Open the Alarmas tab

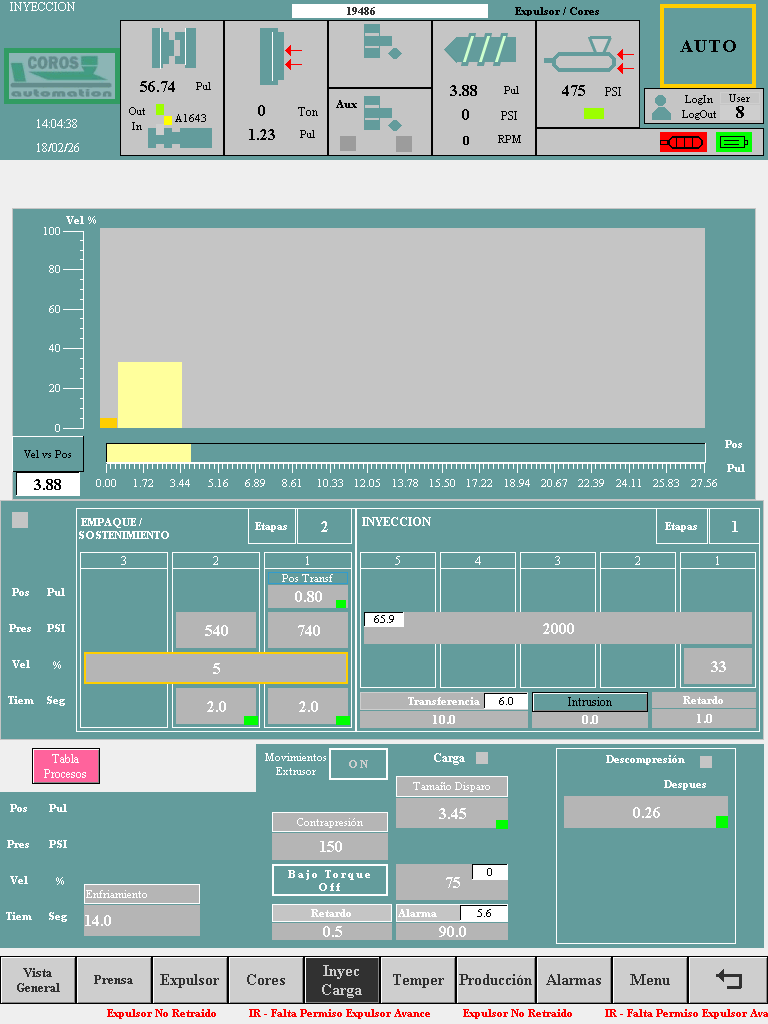[573, 980]
